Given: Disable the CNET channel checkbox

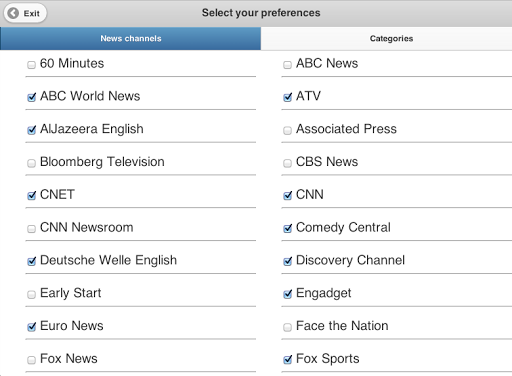Looking at the screenshot, I should pyautogui.click(x=31, y=195).
